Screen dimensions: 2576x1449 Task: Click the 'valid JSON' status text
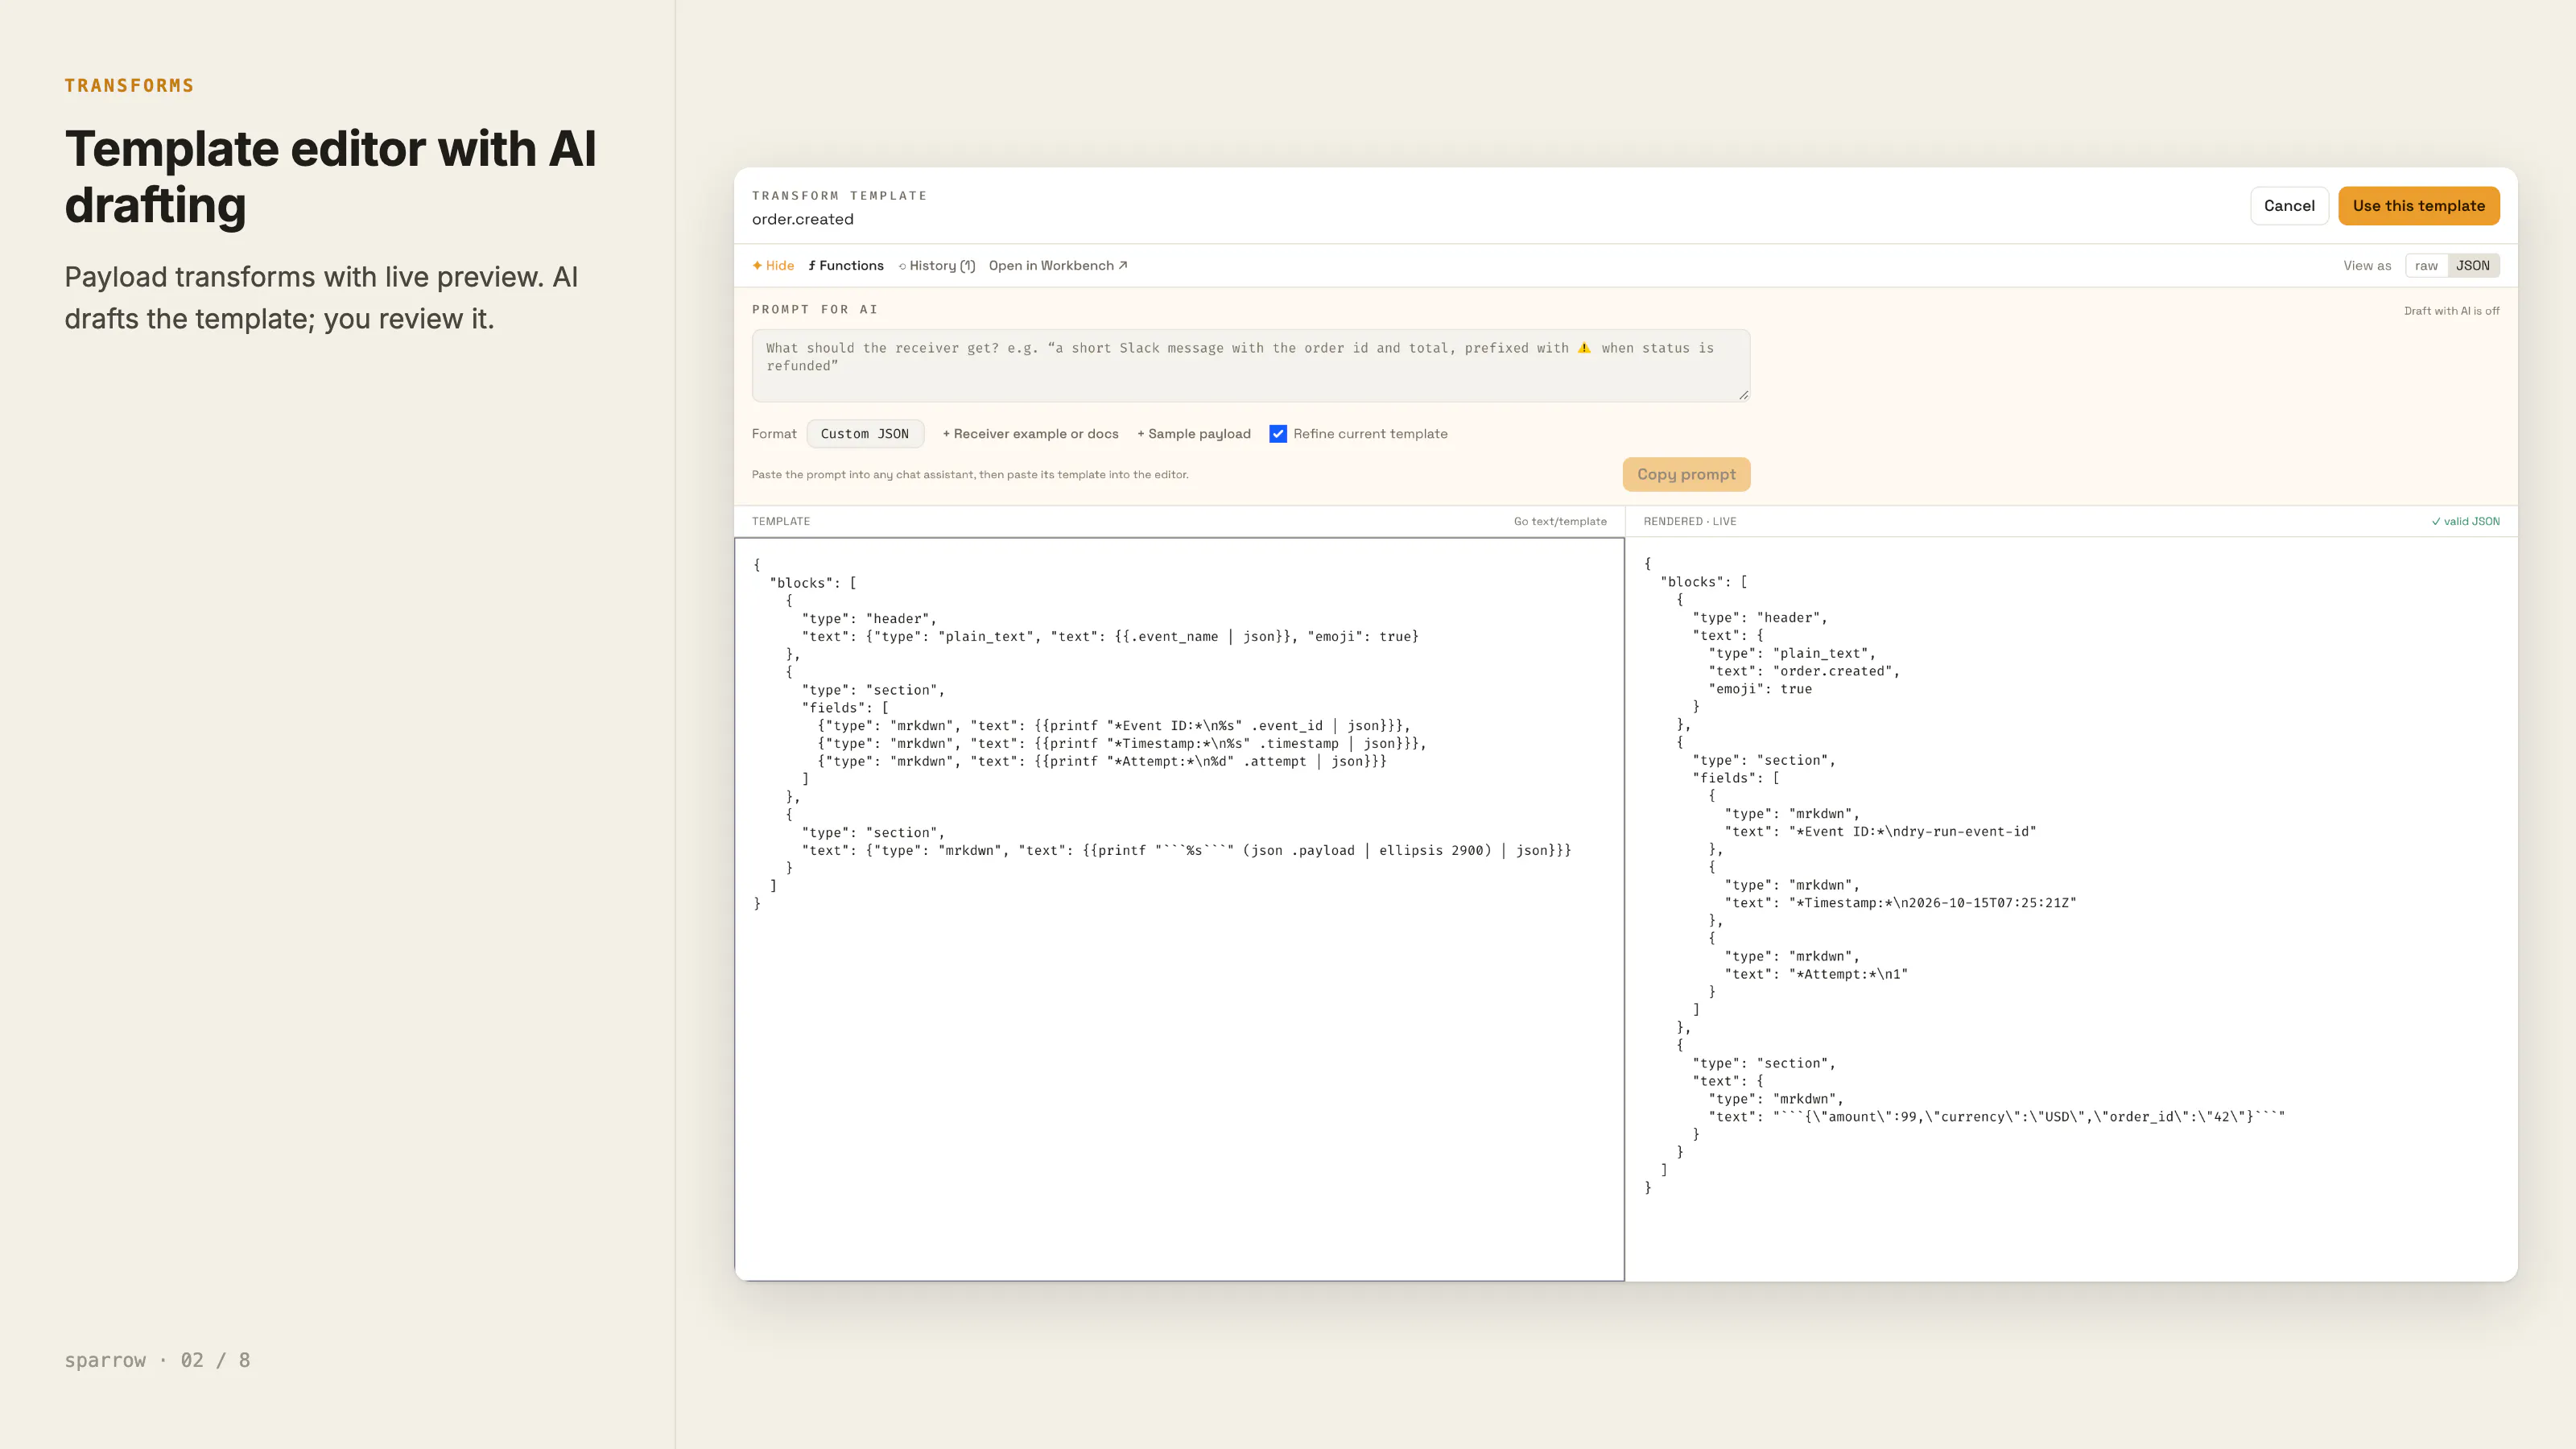[x=2466, y=521]
